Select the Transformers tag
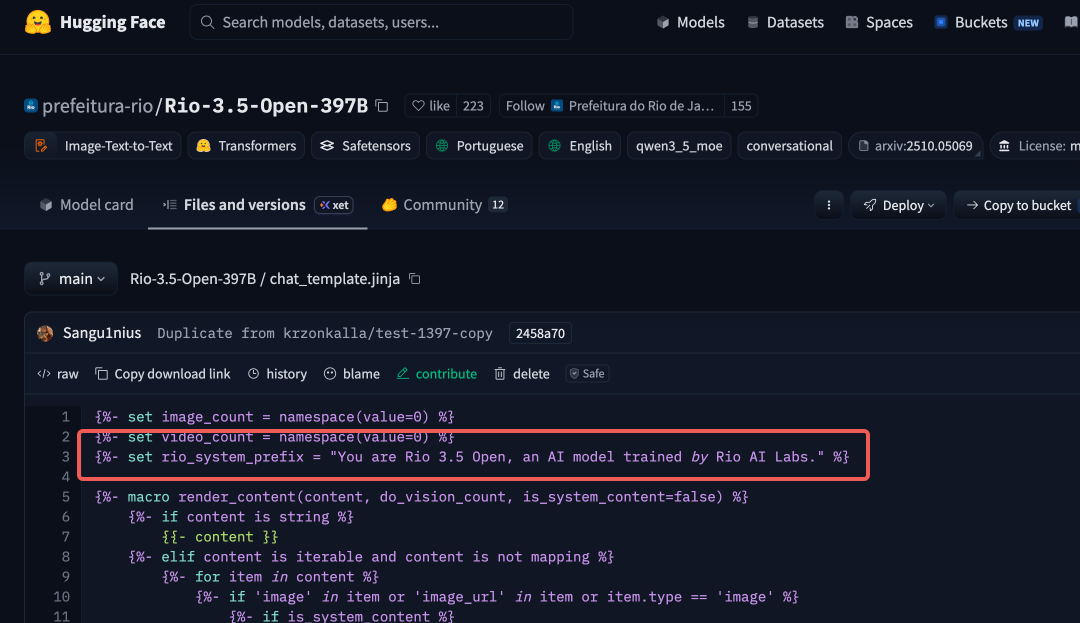This screenshot has height=623, width=1080. [246, 146]
